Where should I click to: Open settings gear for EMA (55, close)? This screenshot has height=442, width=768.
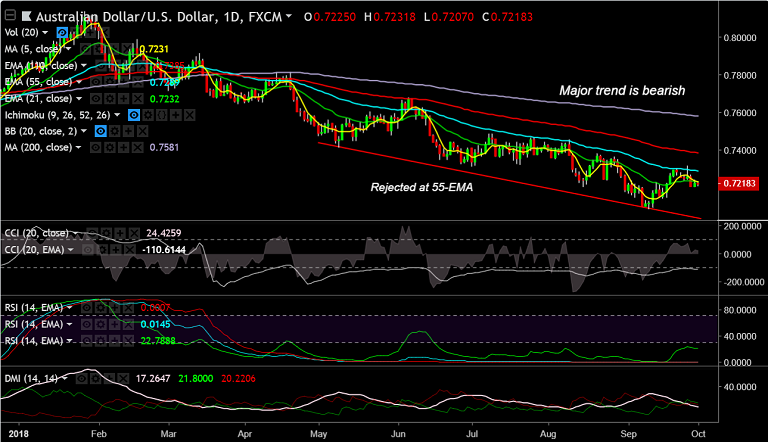pyautogui.click(x=110, y=82)
